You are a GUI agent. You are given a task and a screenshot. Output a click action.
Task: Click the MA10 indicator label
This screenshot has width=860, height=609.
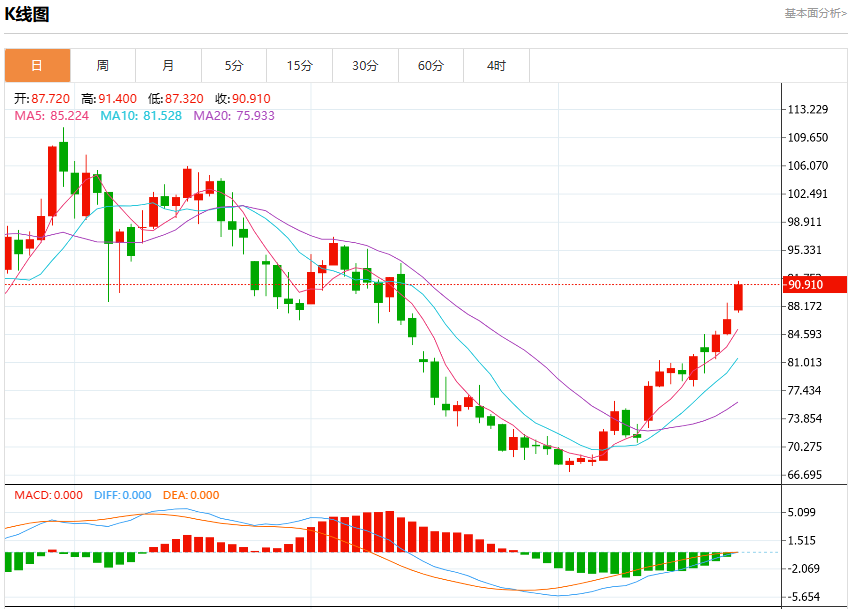point(141,116)
